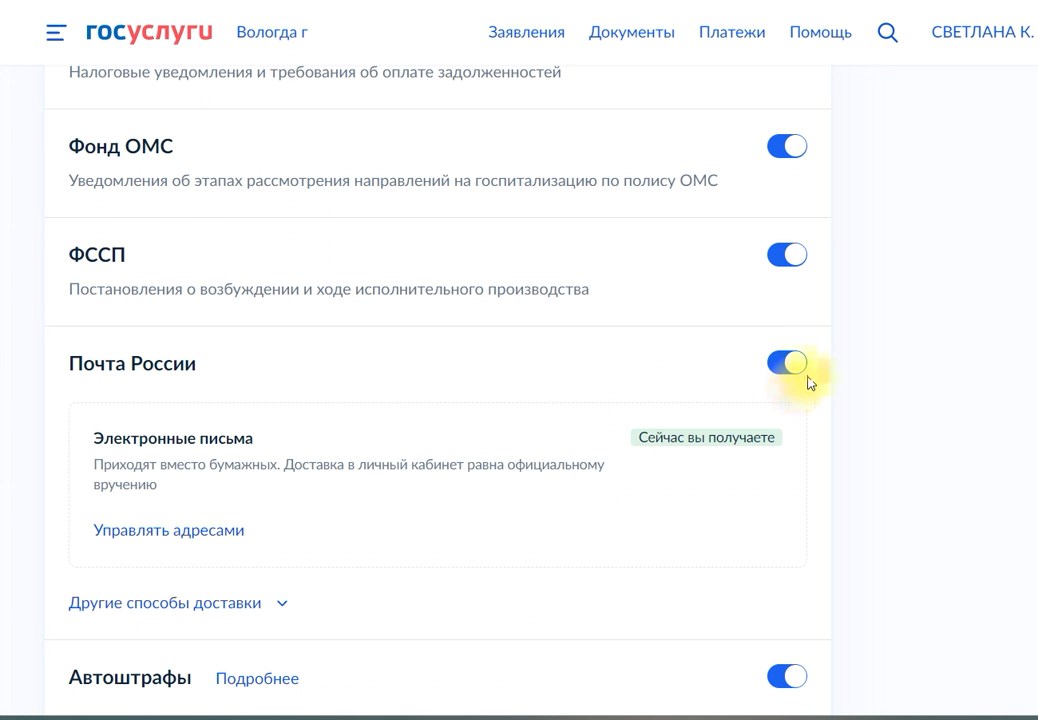The width and height of the screenshot is (1038, 720).
Task: Open search with the magnifier icon
Action: [887, 32]
